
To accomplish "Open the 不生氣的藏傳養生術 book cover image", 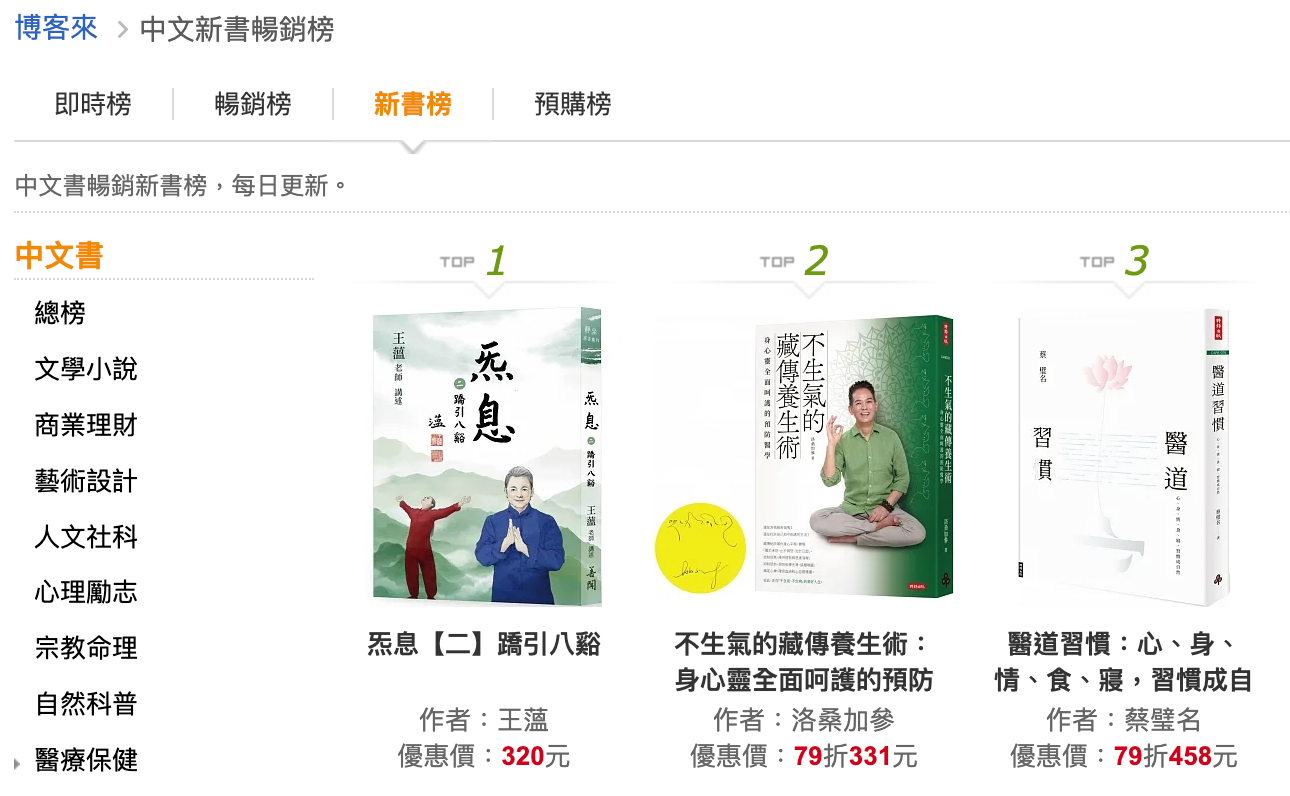I will click(x=803, y=456).
